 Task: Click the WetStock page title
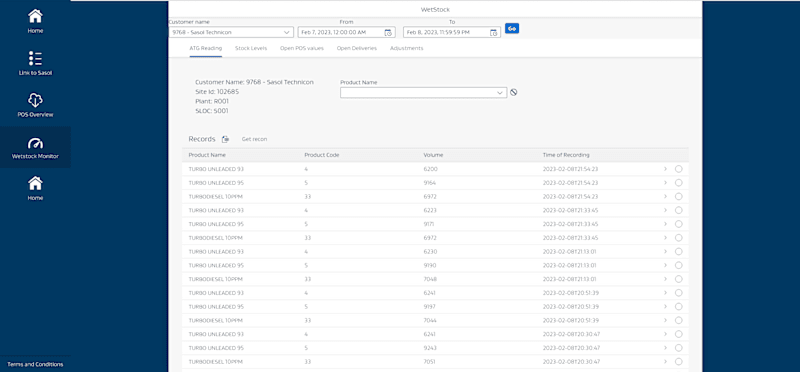pyautogui.click(x=435, y=9)
